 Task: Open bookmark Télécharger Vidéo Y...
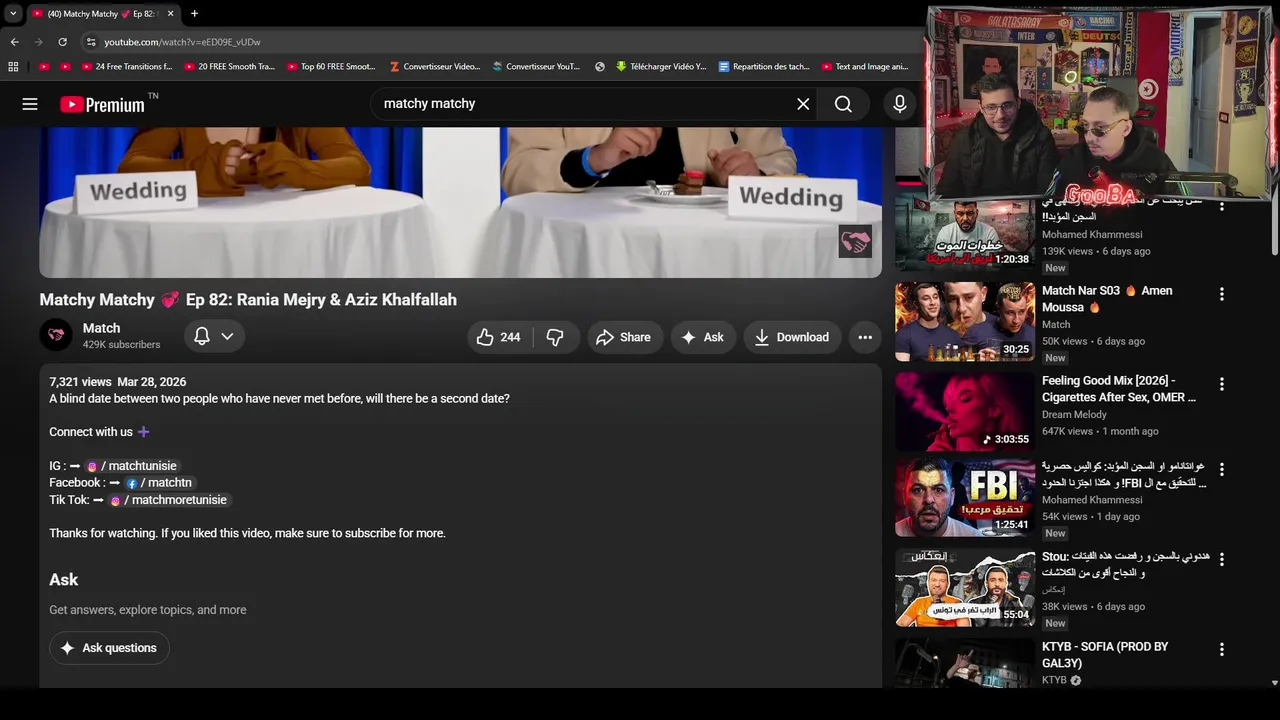661,67
